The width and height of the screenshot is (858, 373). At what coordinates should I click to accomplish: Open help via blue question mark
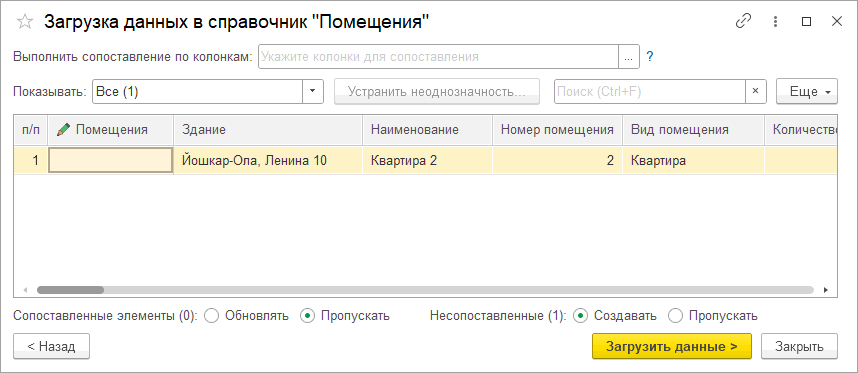tap(650, 56)
